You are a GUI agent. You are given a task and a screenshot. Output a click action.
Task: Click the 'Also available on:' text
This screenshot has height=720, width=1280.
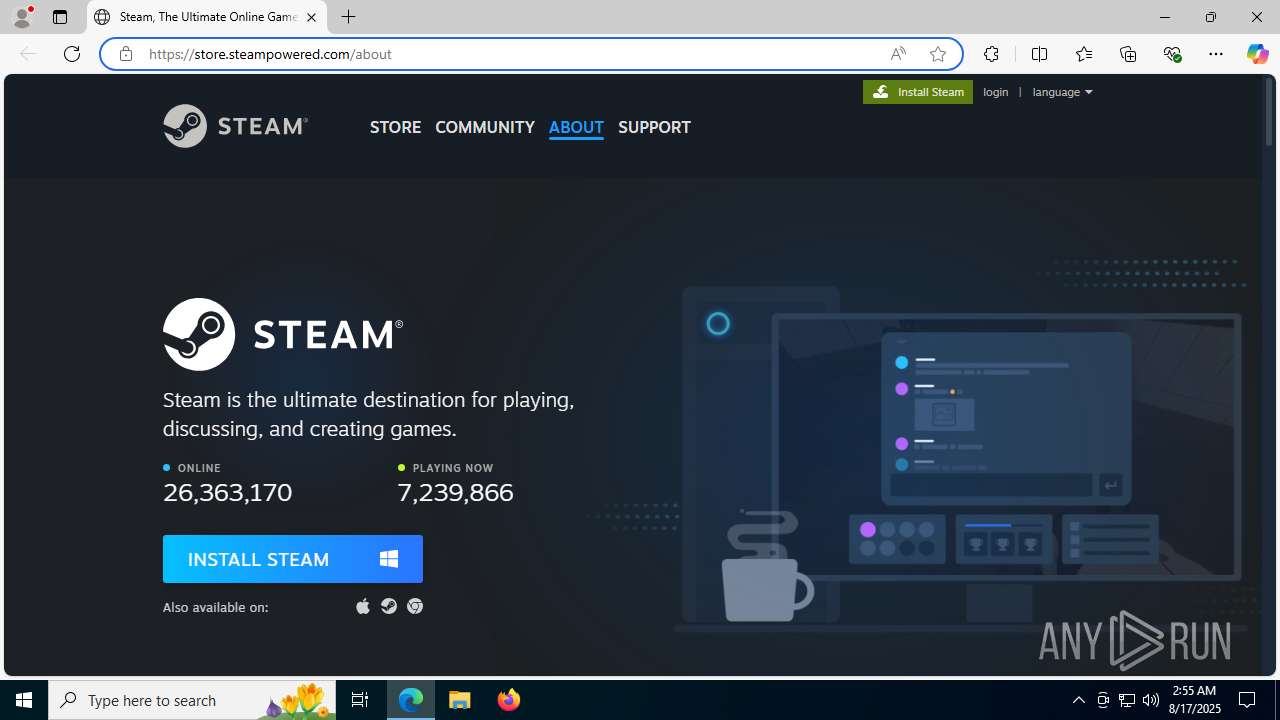click(x=215, y=607)
